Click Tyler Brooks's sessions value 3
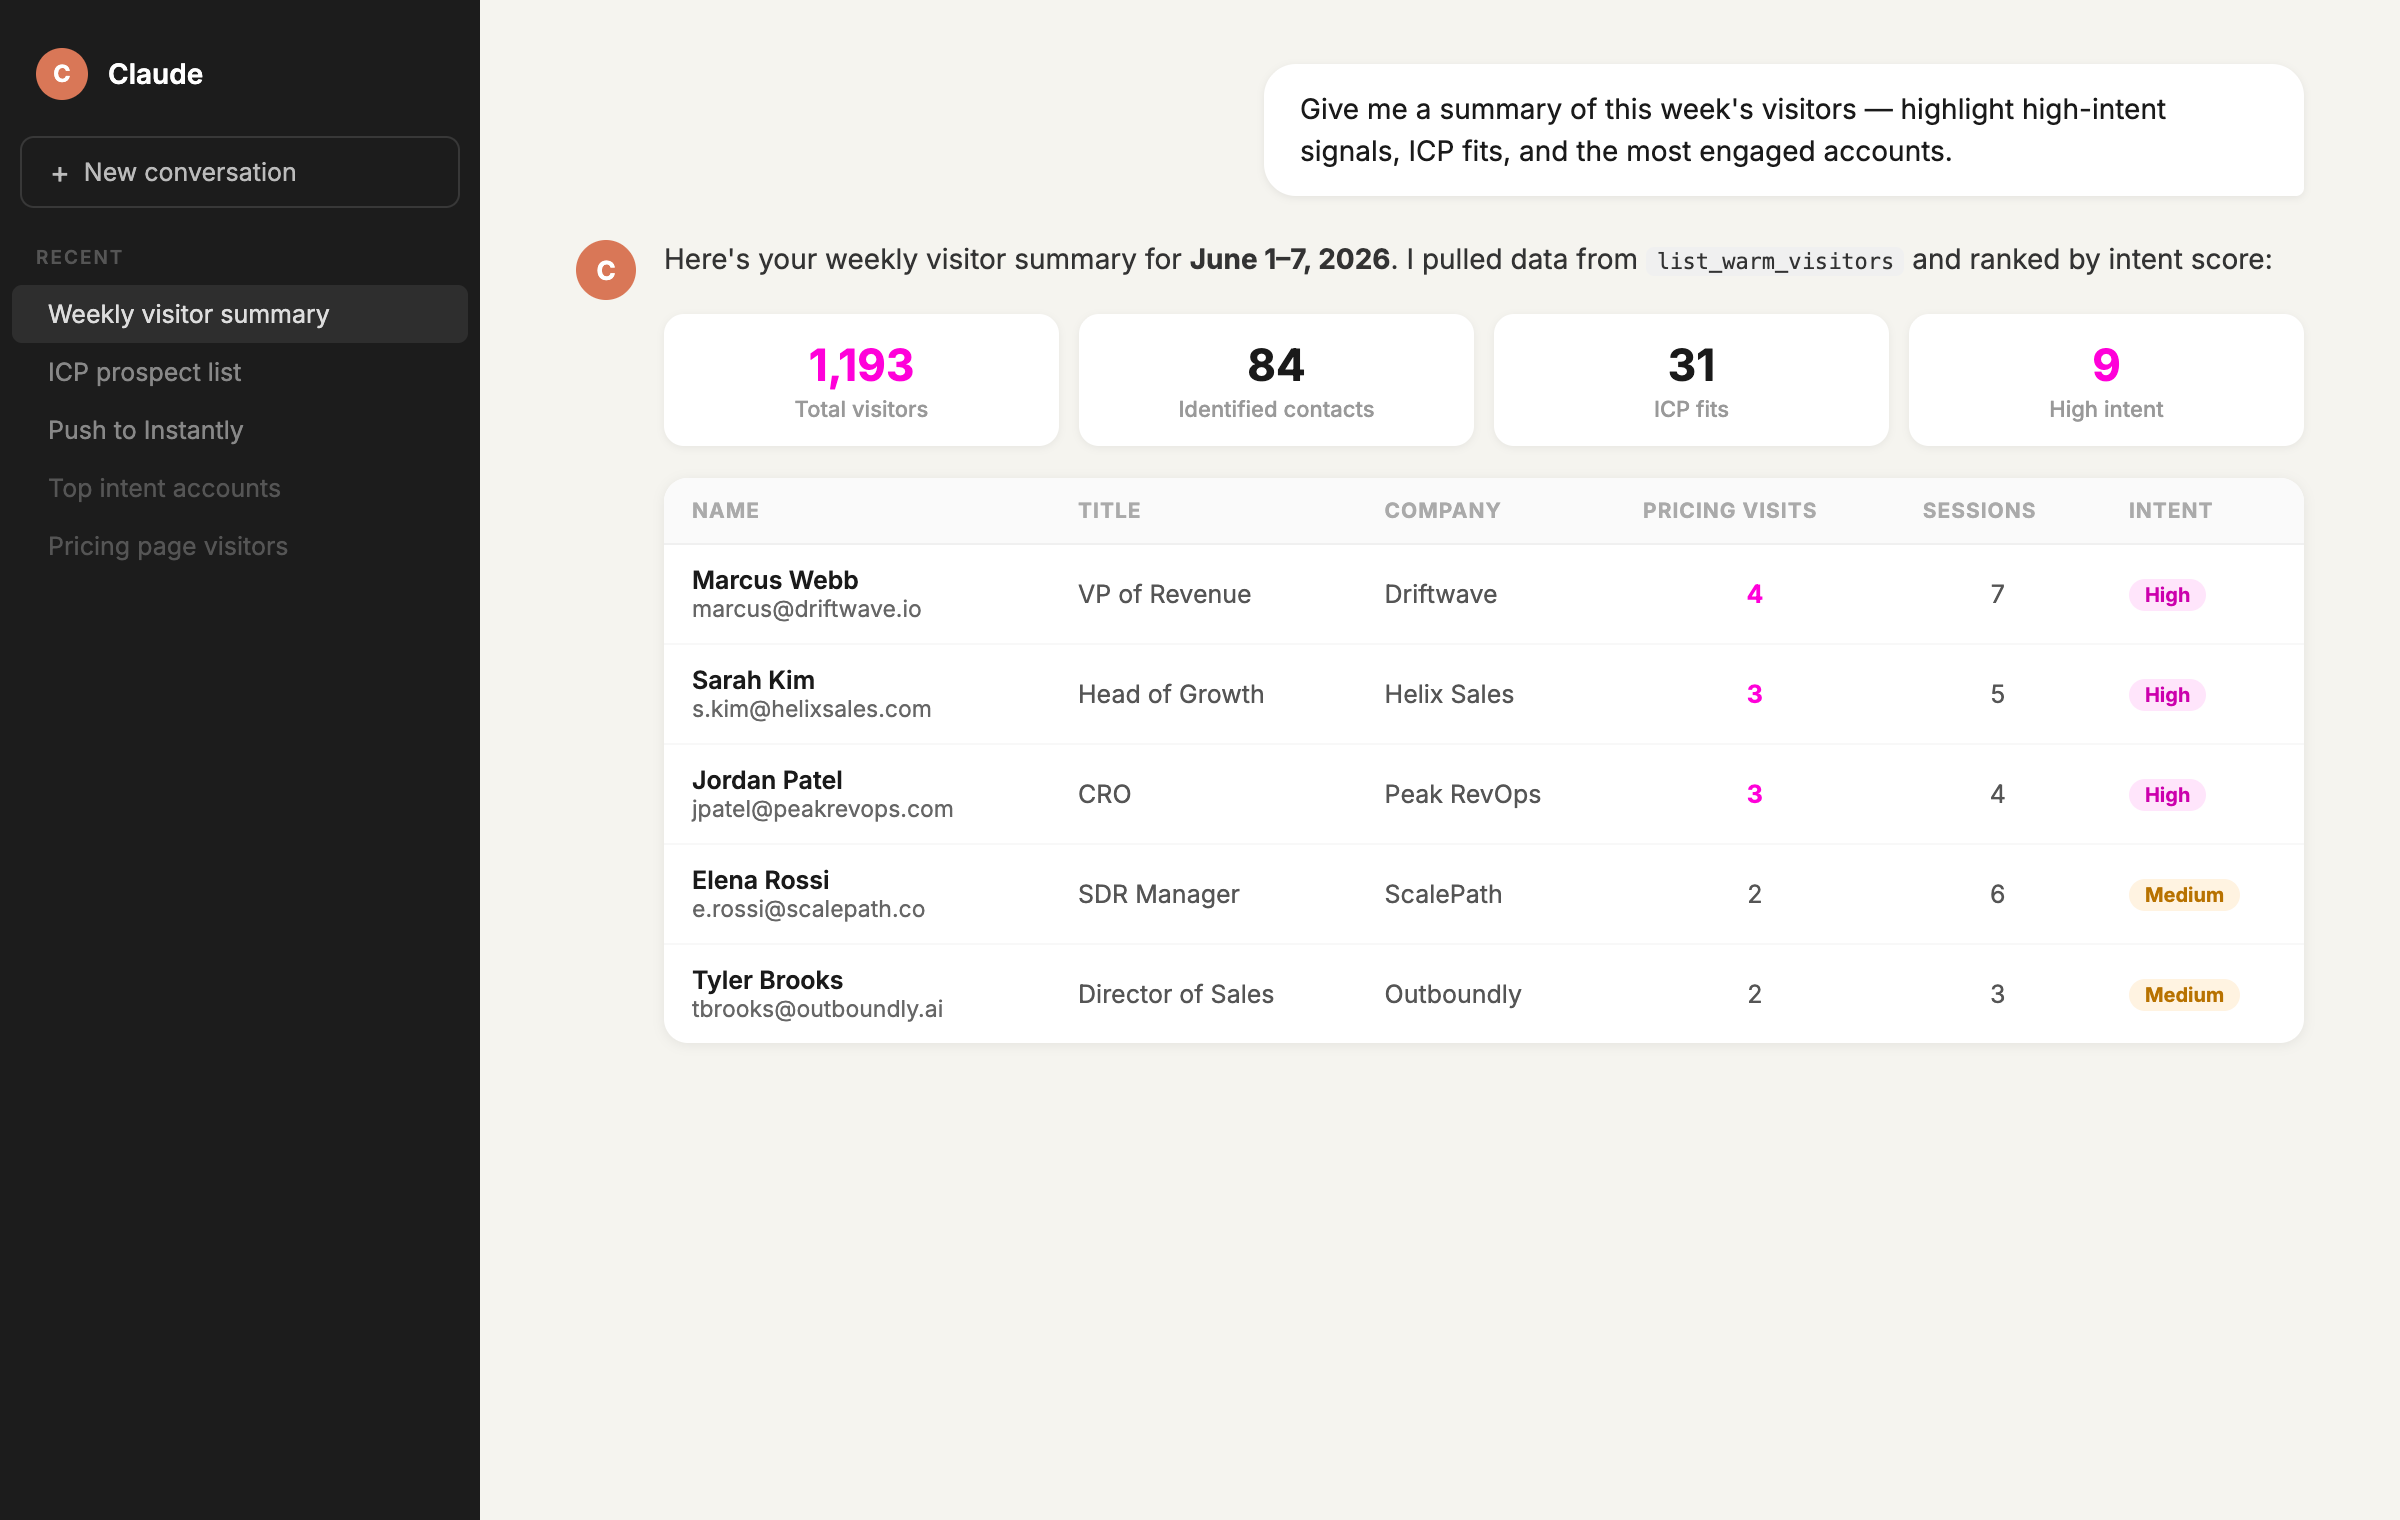This screenshot has width=2400, height=1520. [1997, 994]
